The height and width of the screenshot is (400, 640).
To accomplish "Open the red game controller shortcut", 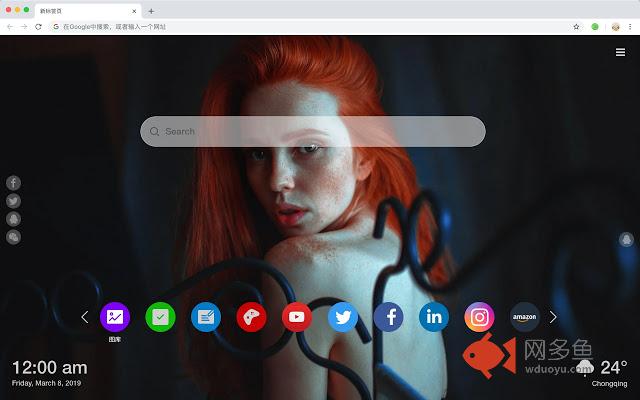I will point(251,317).
